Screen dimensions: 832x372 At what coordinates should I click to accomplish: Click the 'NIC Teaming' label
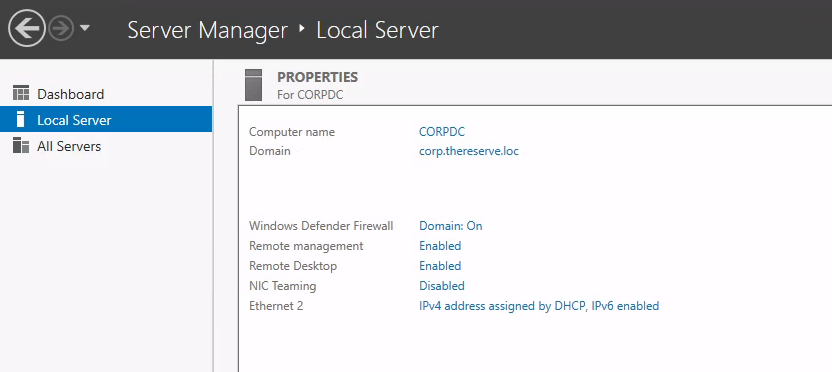click(282, 286)
